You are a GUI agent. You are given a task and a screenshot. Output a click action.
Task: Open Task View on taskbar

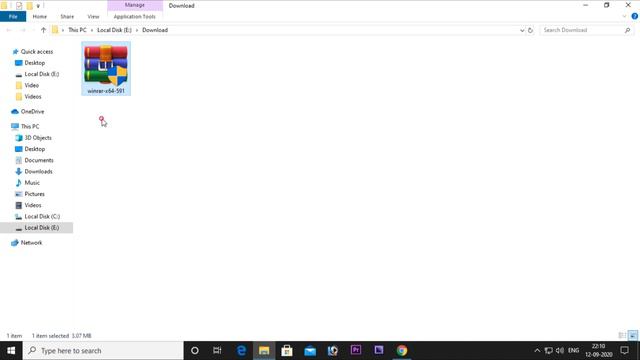pos(217,351)
